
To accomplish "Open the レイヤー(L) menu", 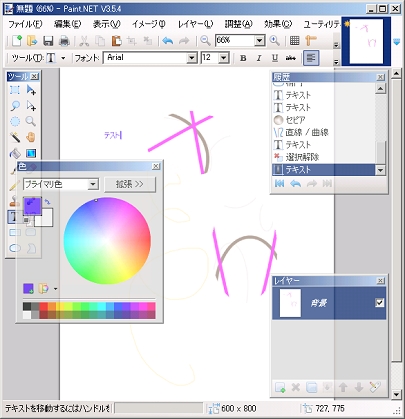I will [x=195, y=24].
